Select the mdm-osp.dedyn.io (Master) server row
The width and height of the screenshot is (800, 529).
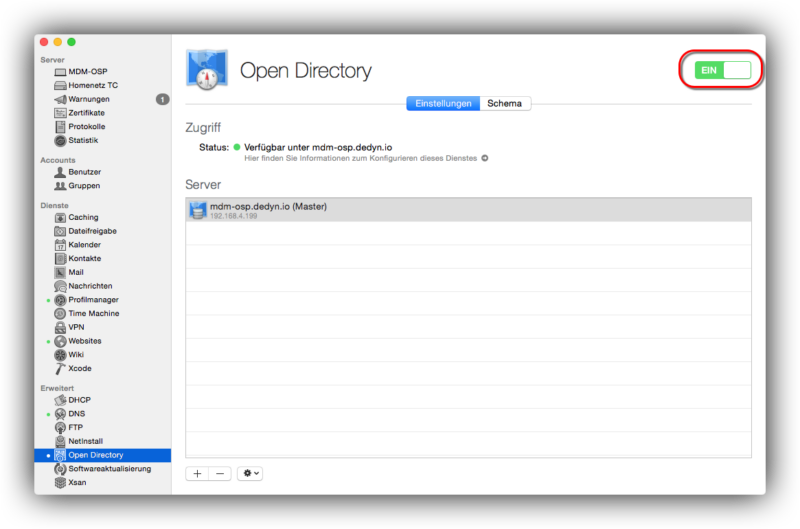(x=468, y=210)
